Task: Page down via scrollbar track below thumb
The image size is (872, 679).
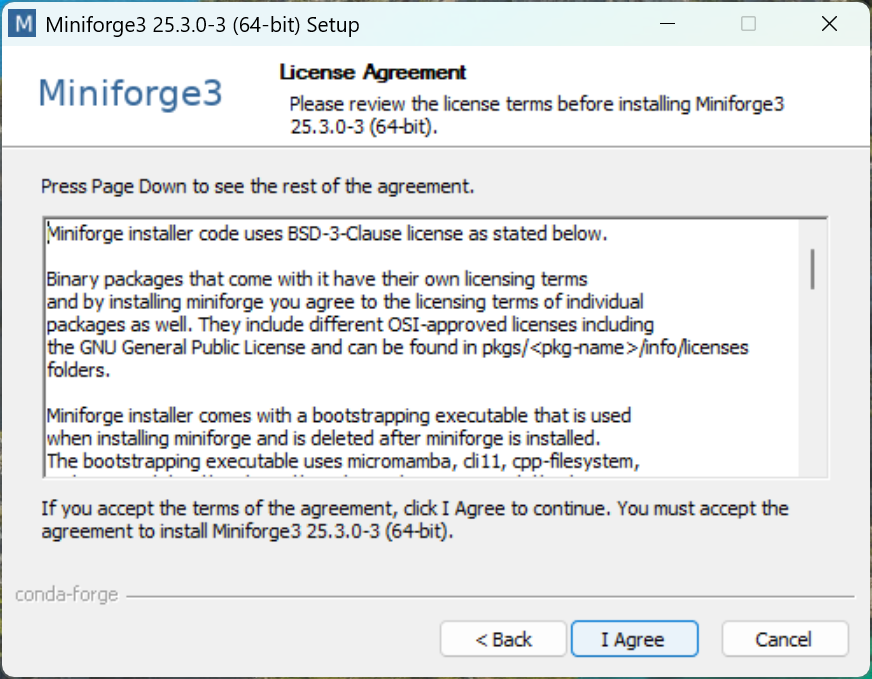Action: (812, 384)
